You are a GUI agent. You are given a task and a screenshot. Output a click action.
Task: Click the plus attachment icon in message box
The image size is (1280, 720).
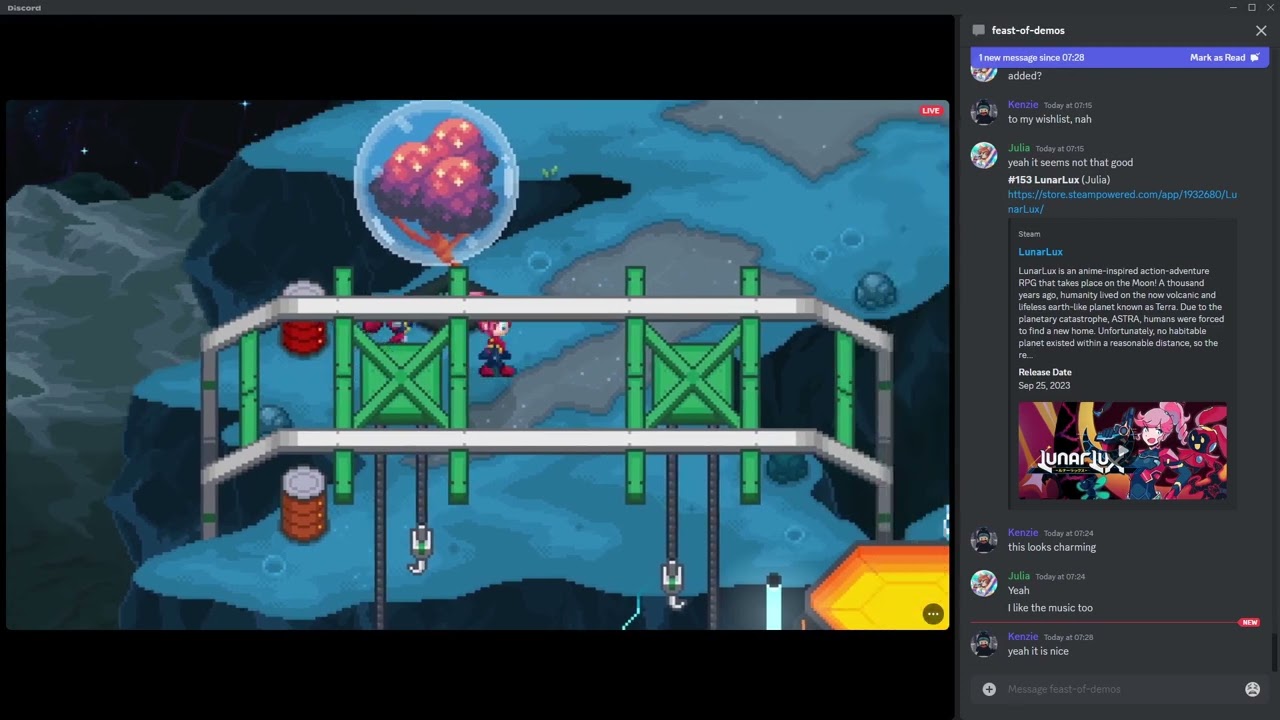989,689
